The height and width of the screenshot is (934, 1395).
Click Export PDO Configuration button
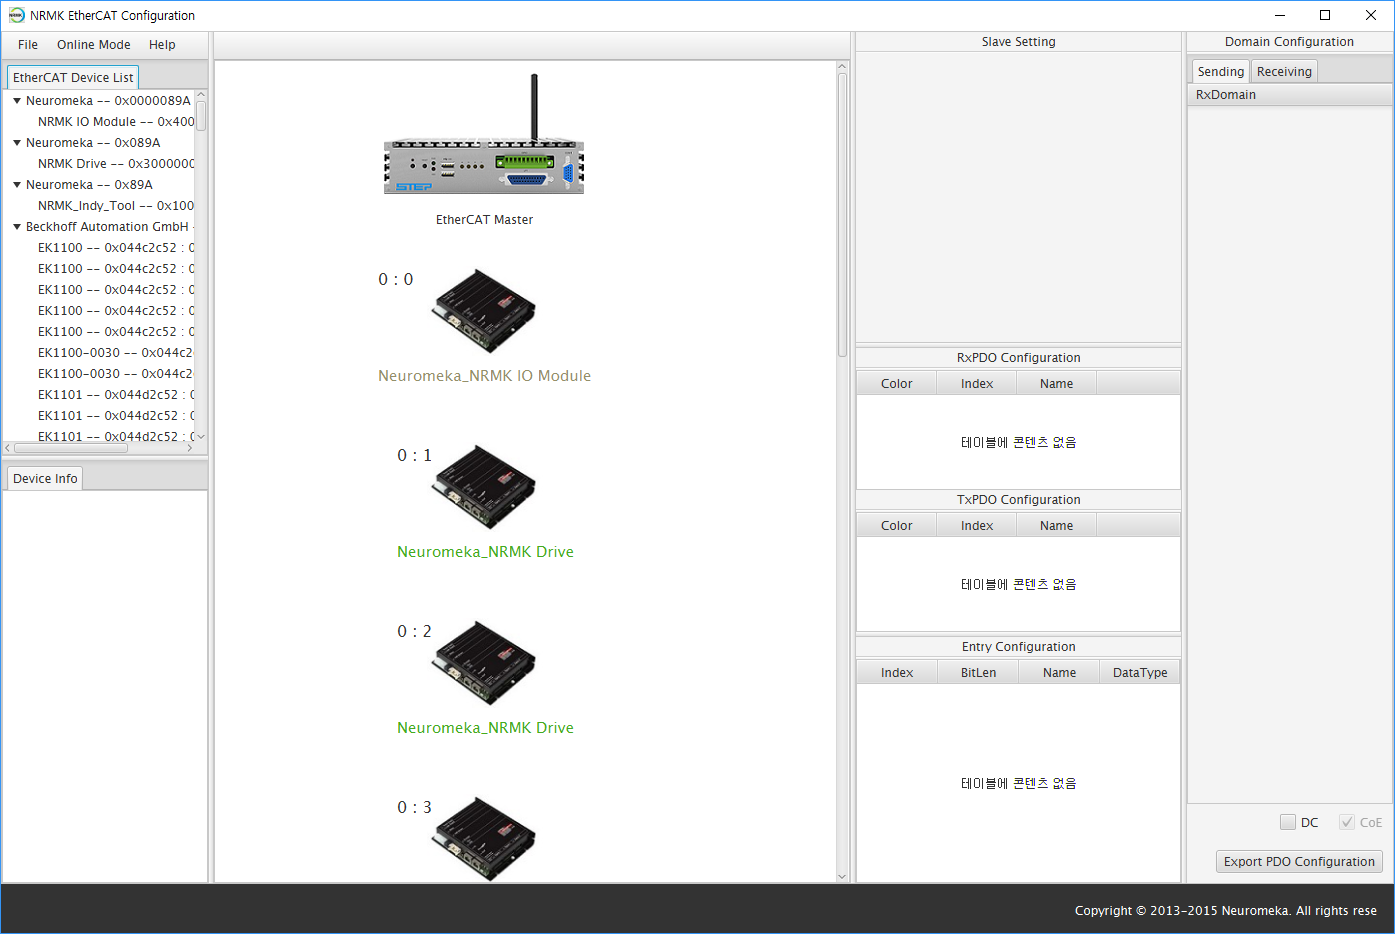(1299, 861)
